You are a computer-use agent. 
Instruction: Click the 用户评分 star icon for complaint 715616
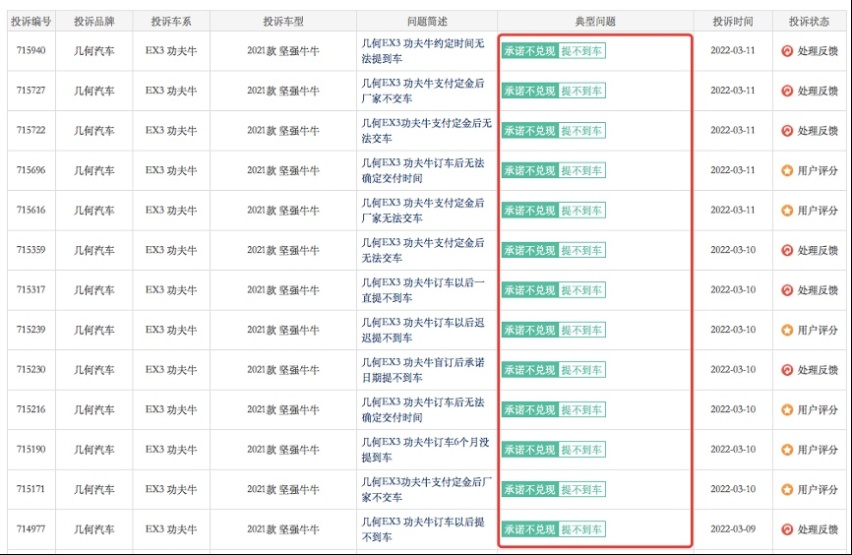tap(787, 210)
